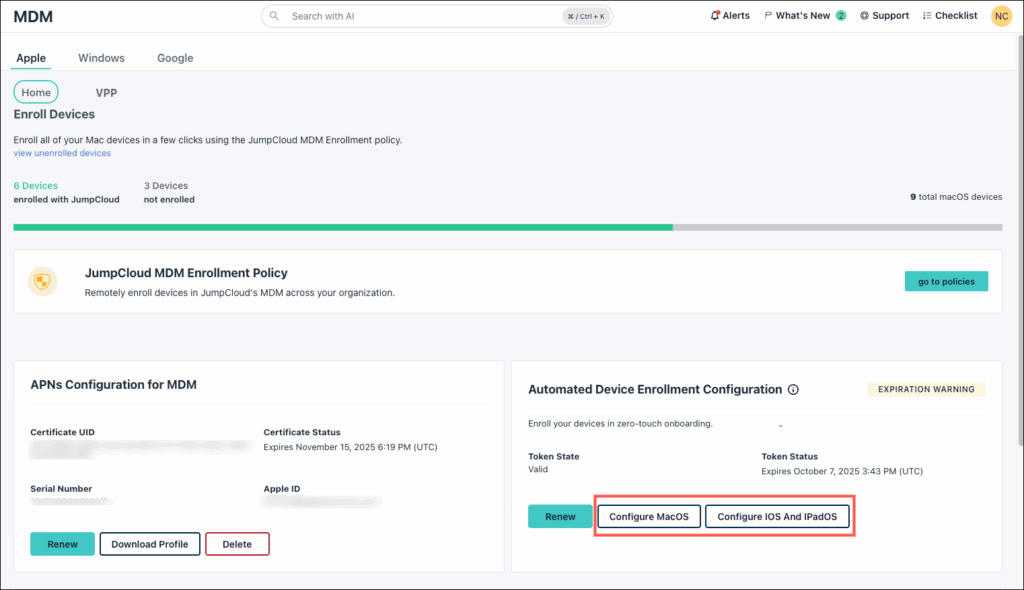
Task: Click the Checklist label
Action: pyautogui.click(x=956, y=16)
